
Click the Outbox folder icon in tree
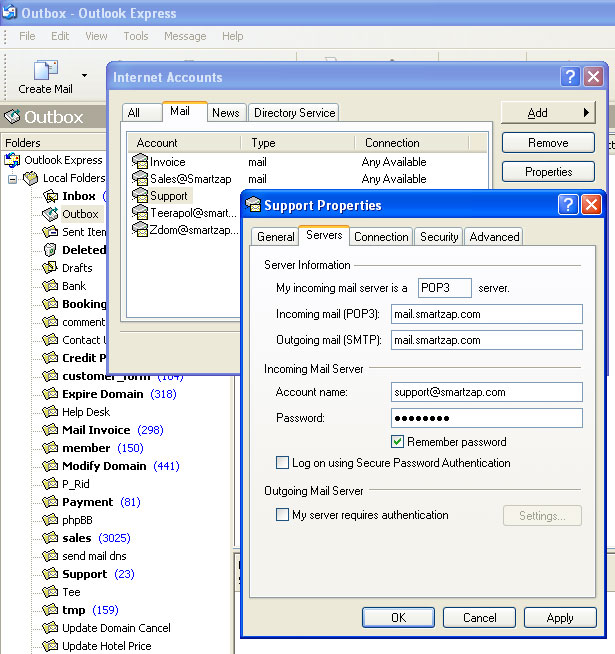click(x=50, y=214)
